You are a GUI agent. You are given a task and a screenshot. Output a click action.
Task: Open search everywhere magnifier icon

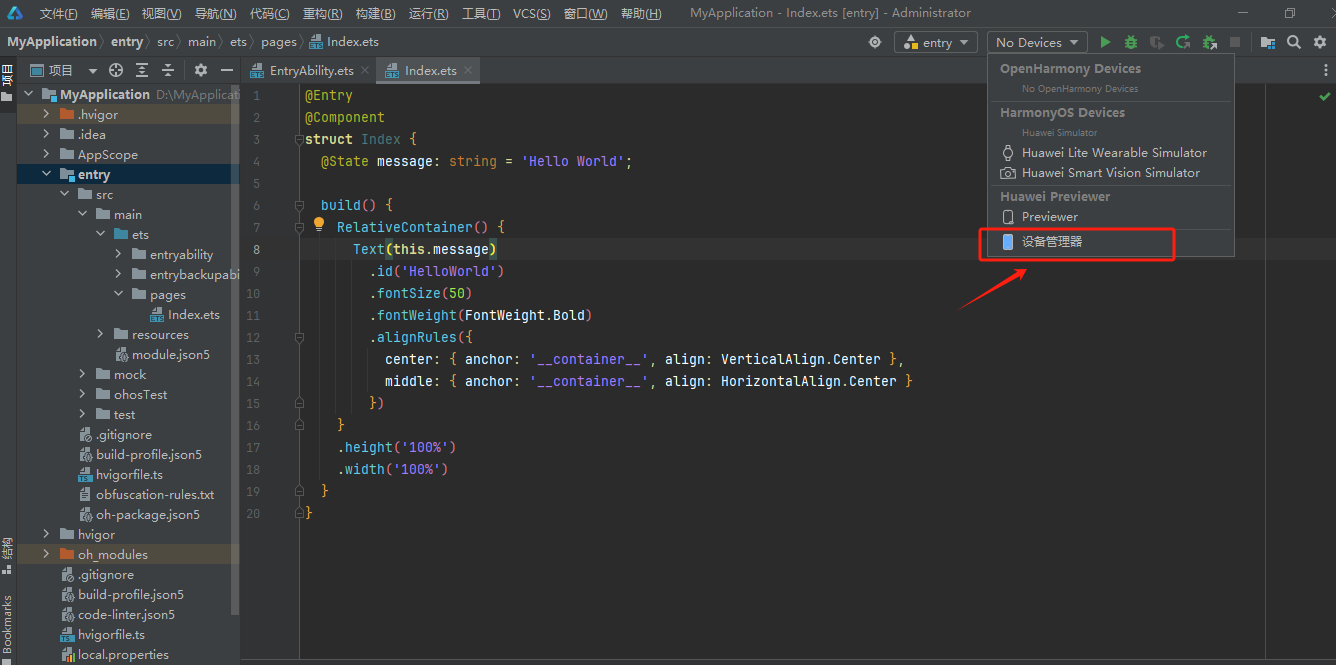1294,42
